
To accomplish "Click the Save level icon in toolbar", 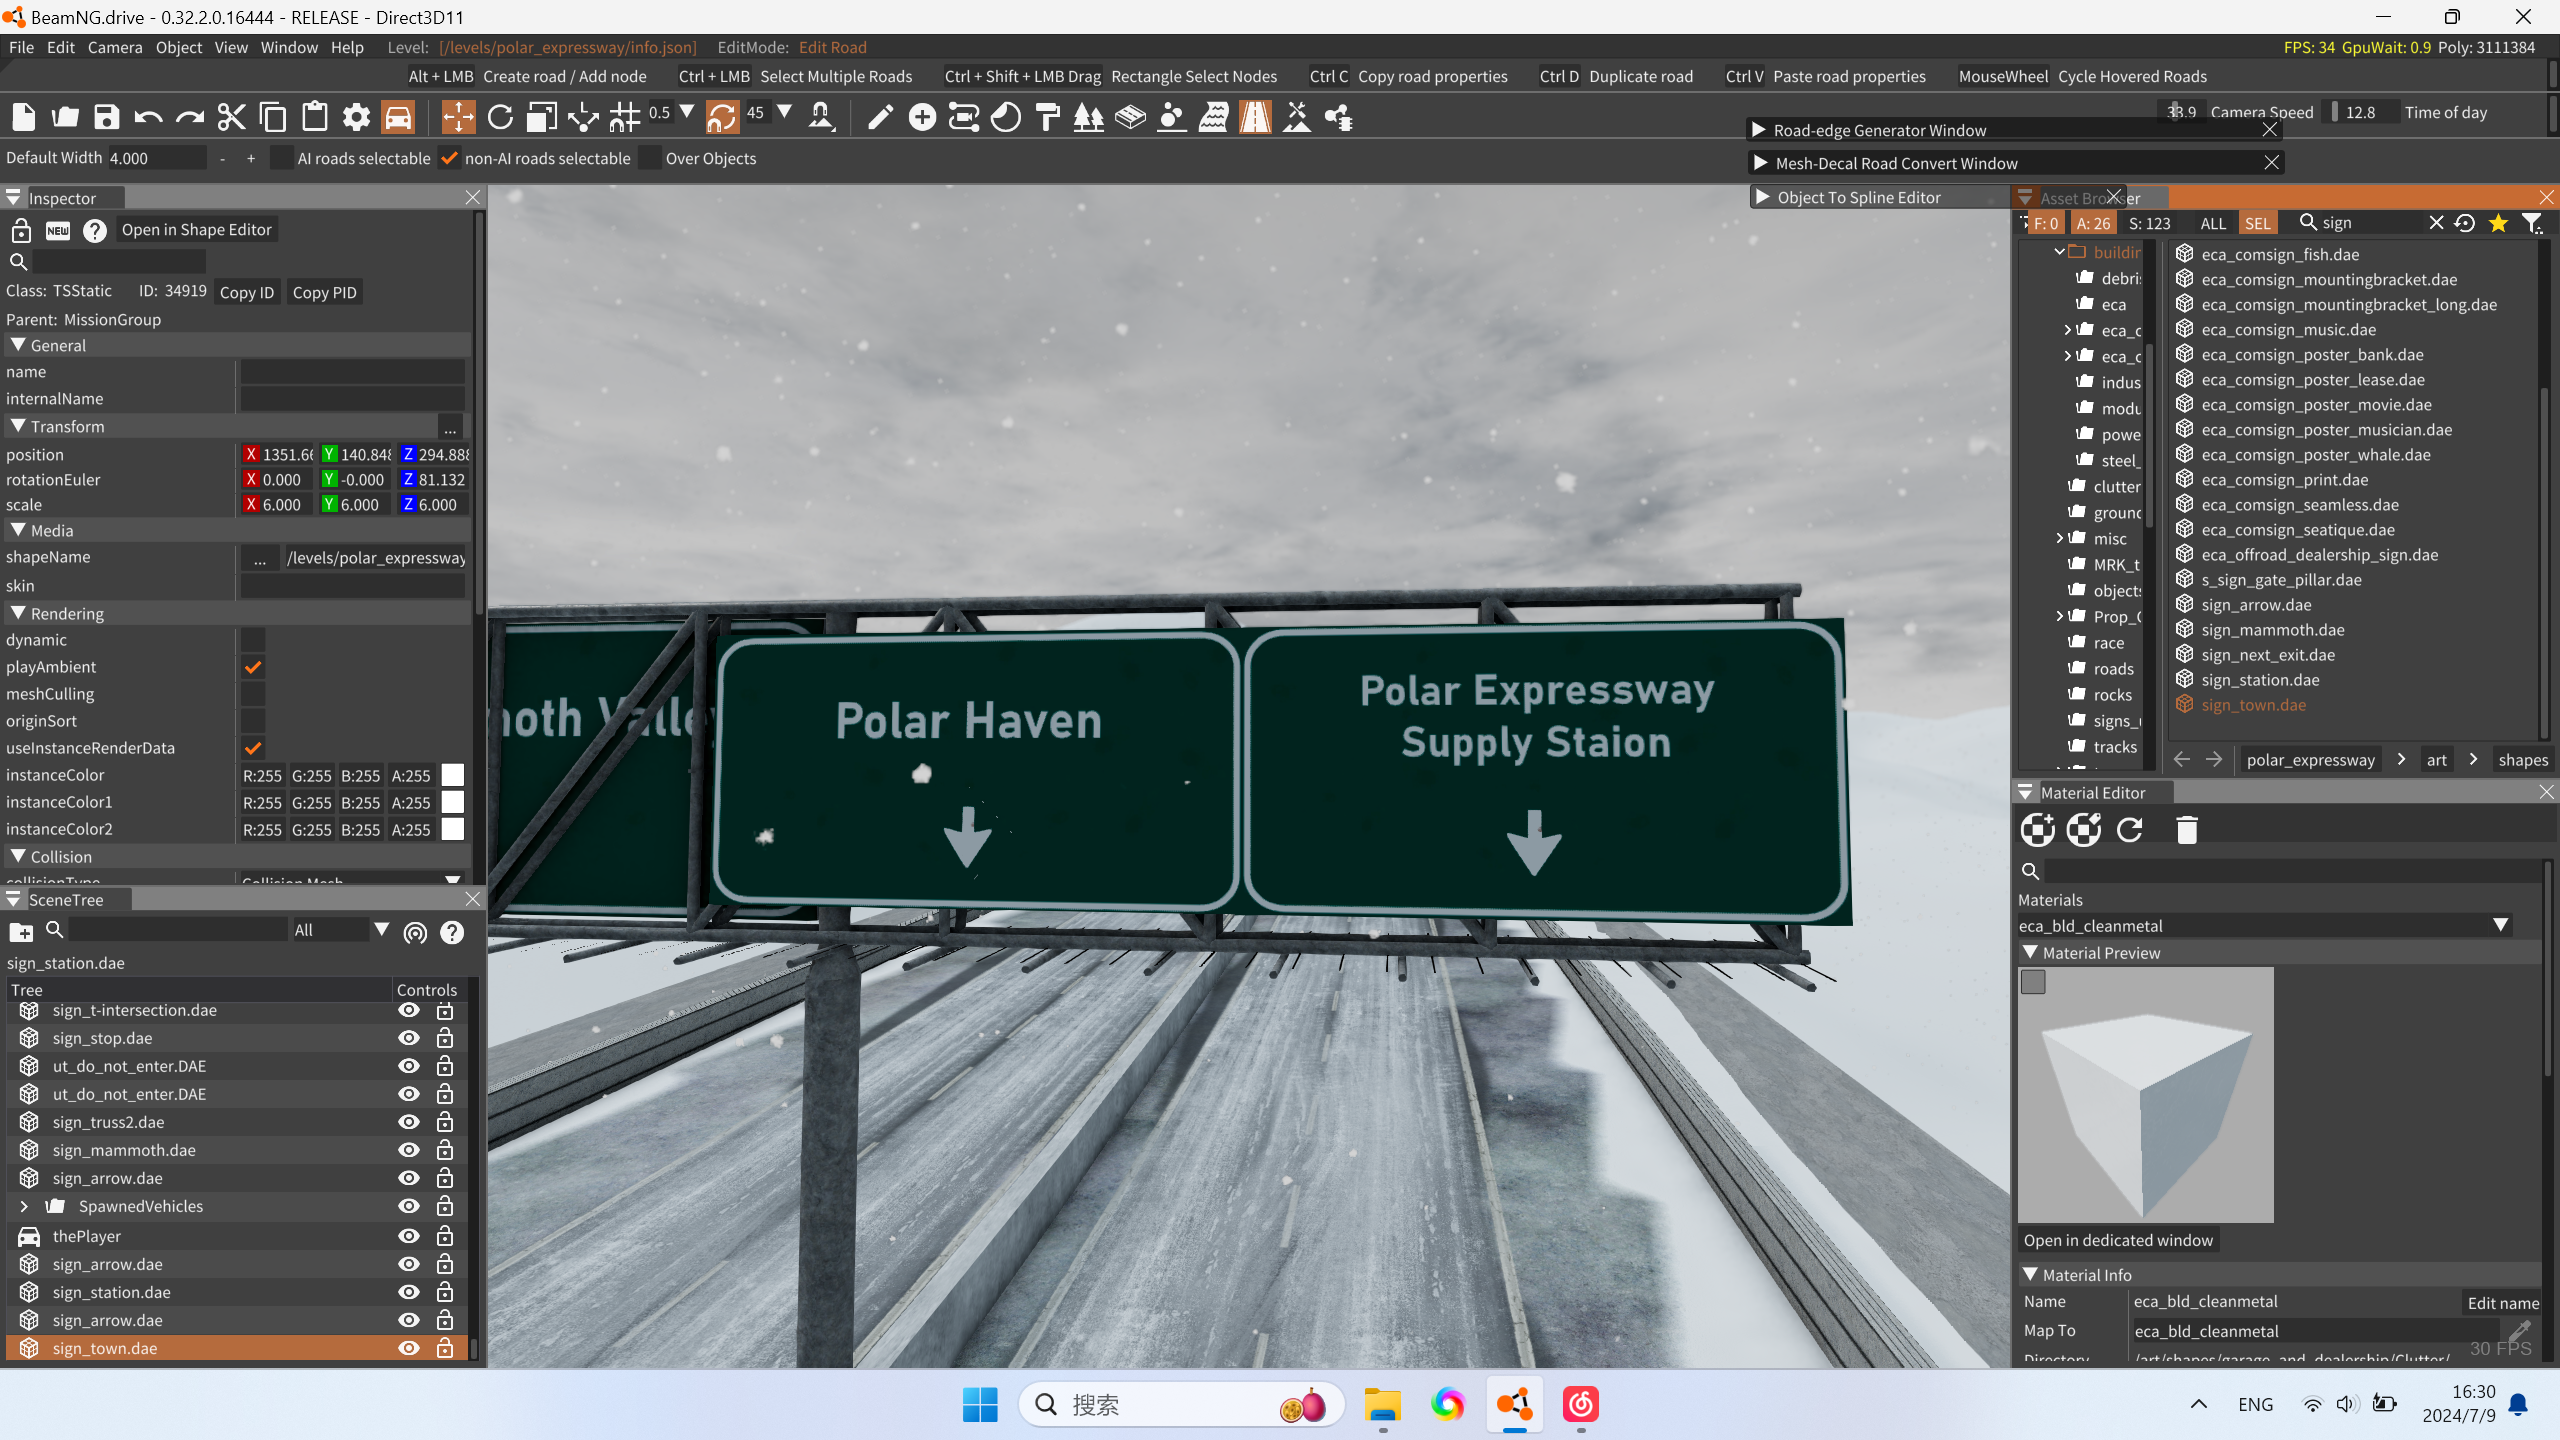I will point(106,117).
